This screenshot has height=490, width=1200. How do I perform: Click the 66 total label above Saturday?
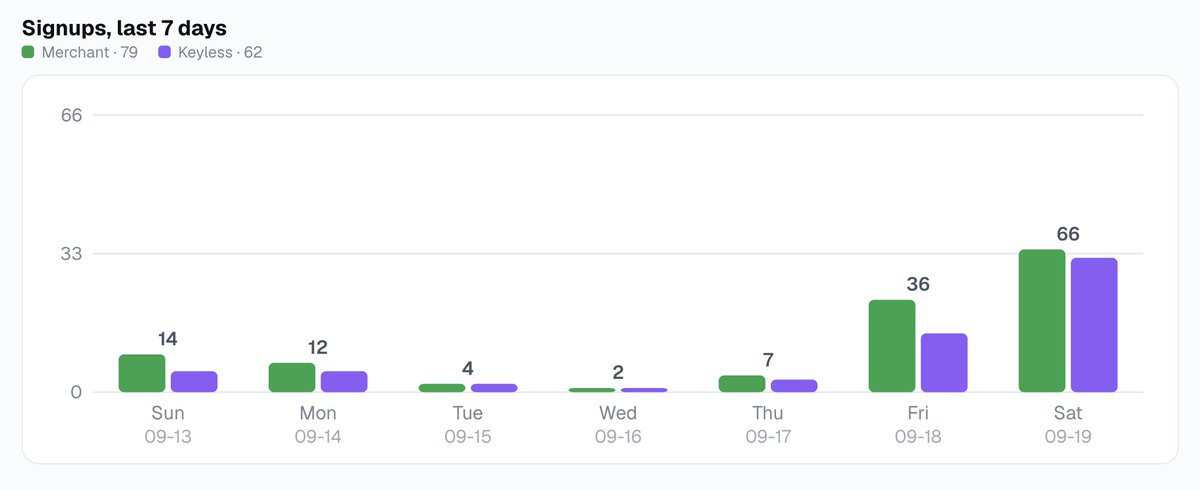coord(1068,234)
